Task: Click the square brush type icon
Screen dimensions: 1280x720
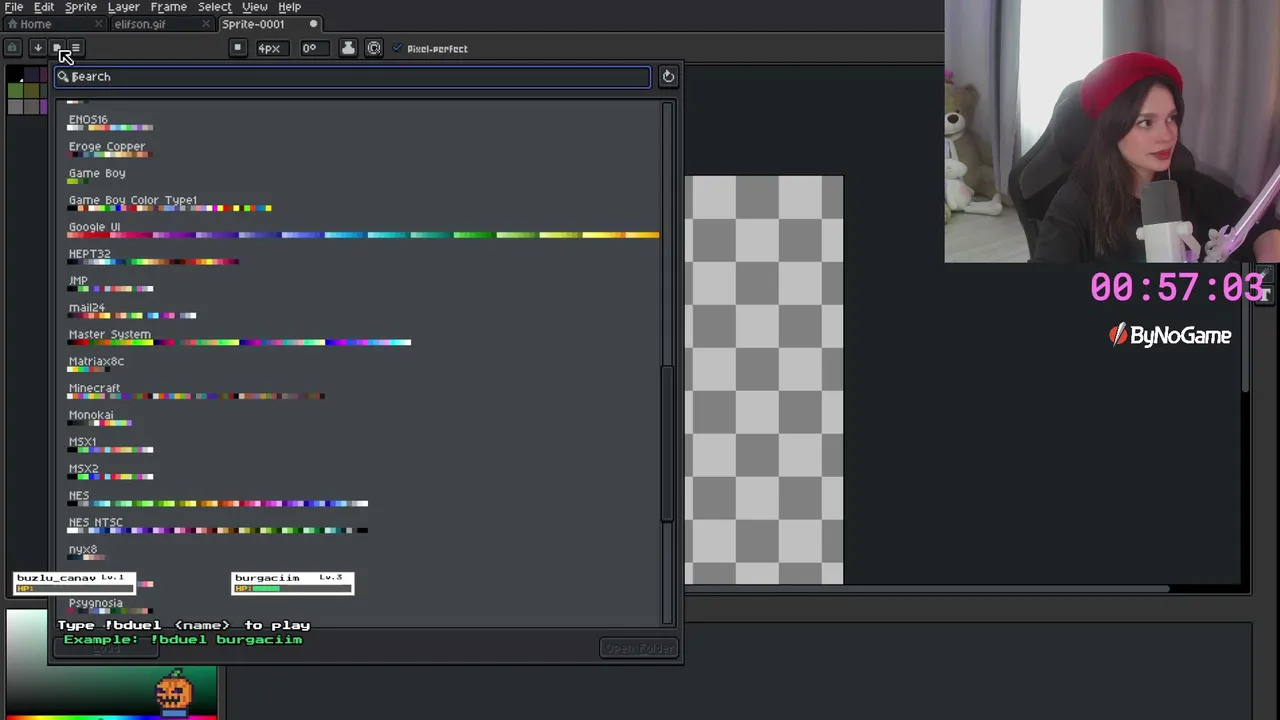Action: click(237, 48)
